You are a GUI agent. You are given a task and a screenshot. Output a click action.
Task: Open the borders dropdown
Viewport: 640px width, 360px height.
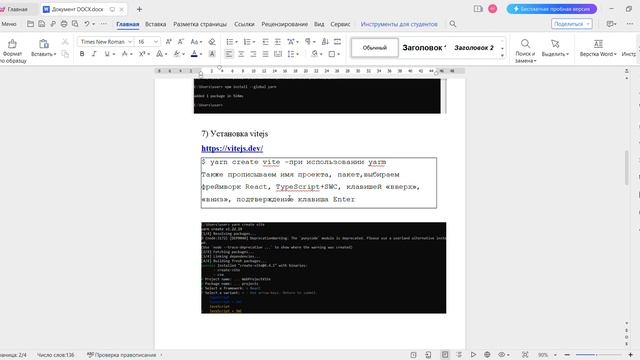coord(338,54)
